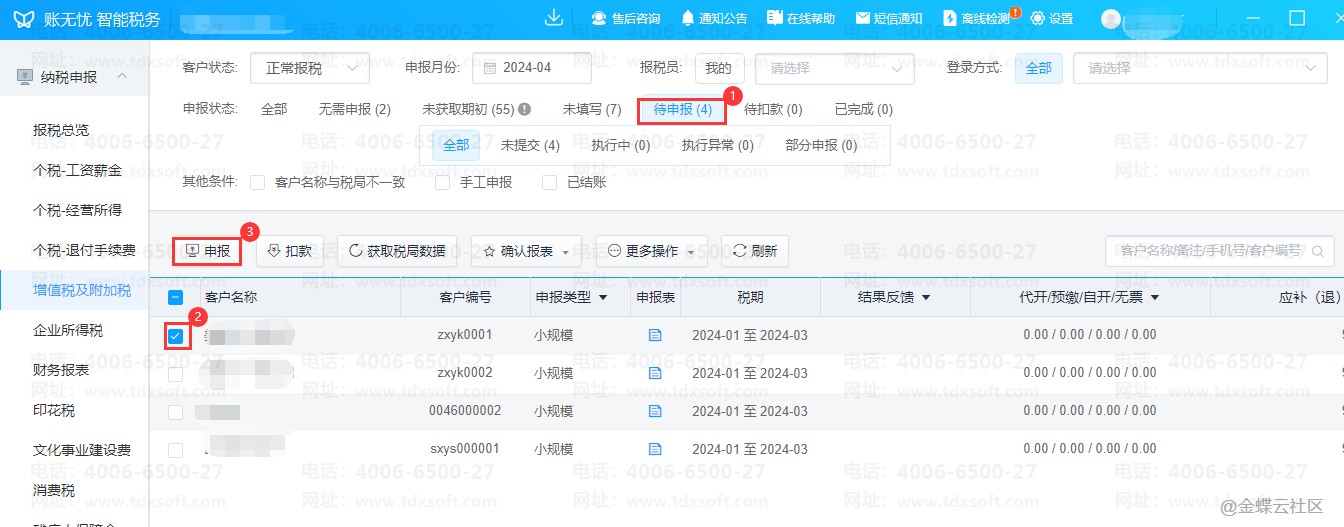Enable 客户名称与税局不一致 filter checkbox
1344x527 pixels.
pos(258,182)
